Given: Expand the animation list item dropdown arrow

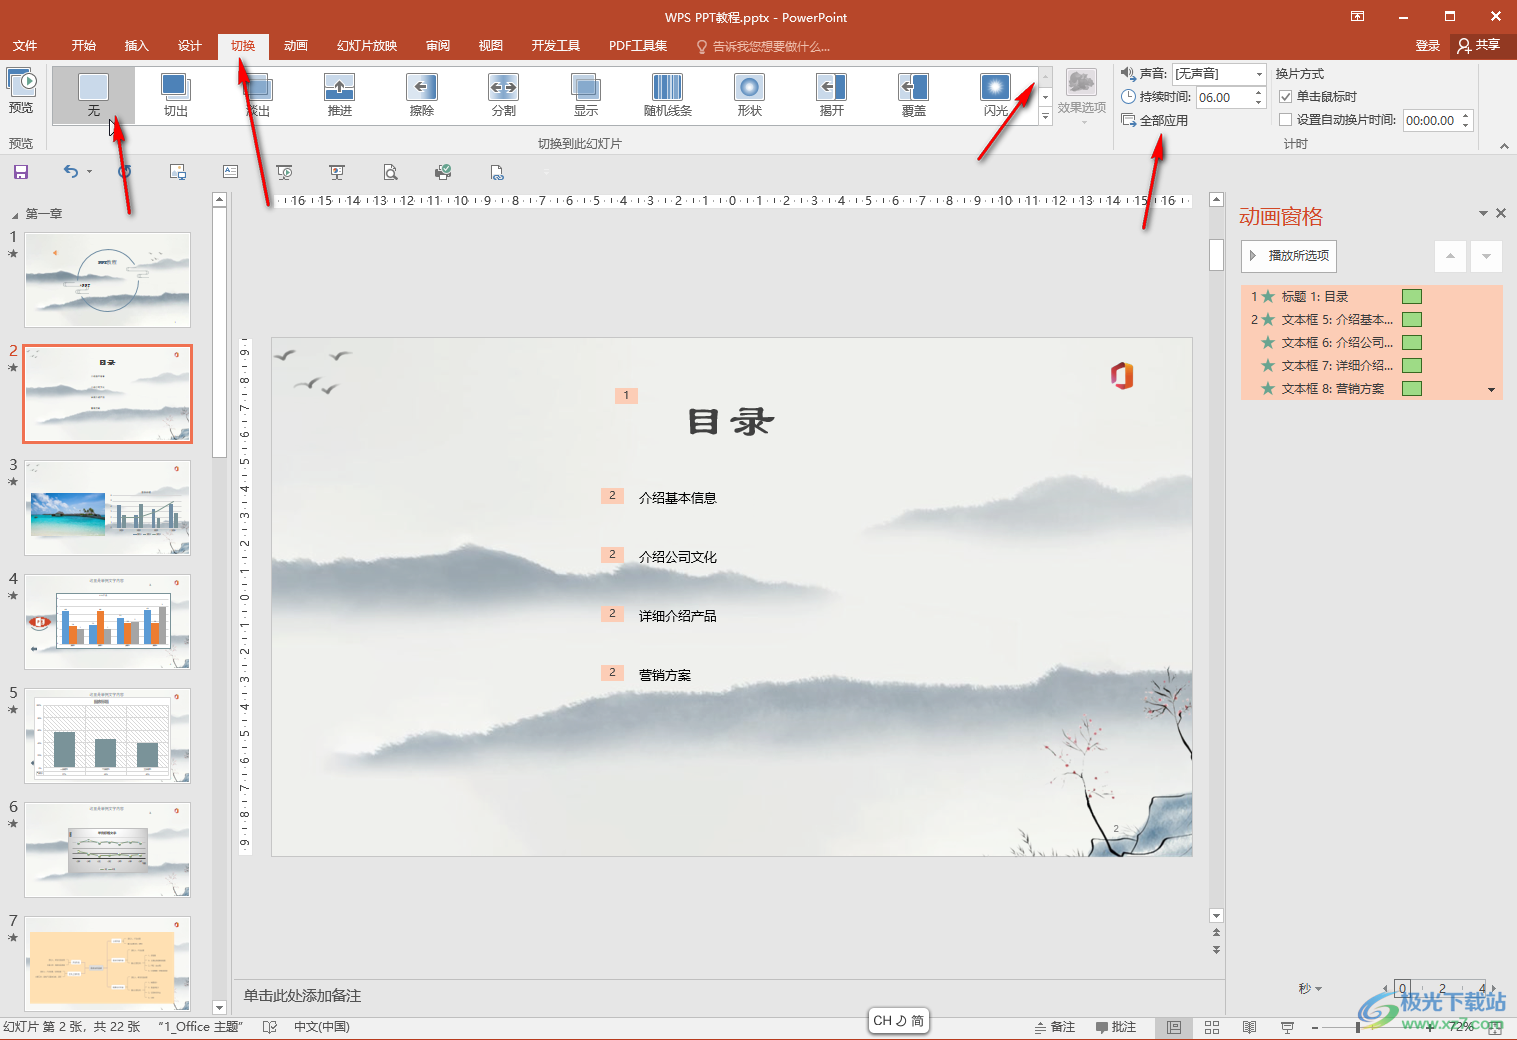Looking at the screenshot, I should click(1492, 389).
